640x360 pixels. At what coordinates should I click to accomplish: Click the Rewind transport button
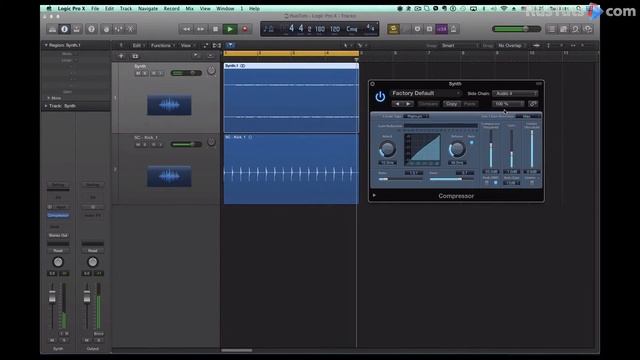coord(187,29)
